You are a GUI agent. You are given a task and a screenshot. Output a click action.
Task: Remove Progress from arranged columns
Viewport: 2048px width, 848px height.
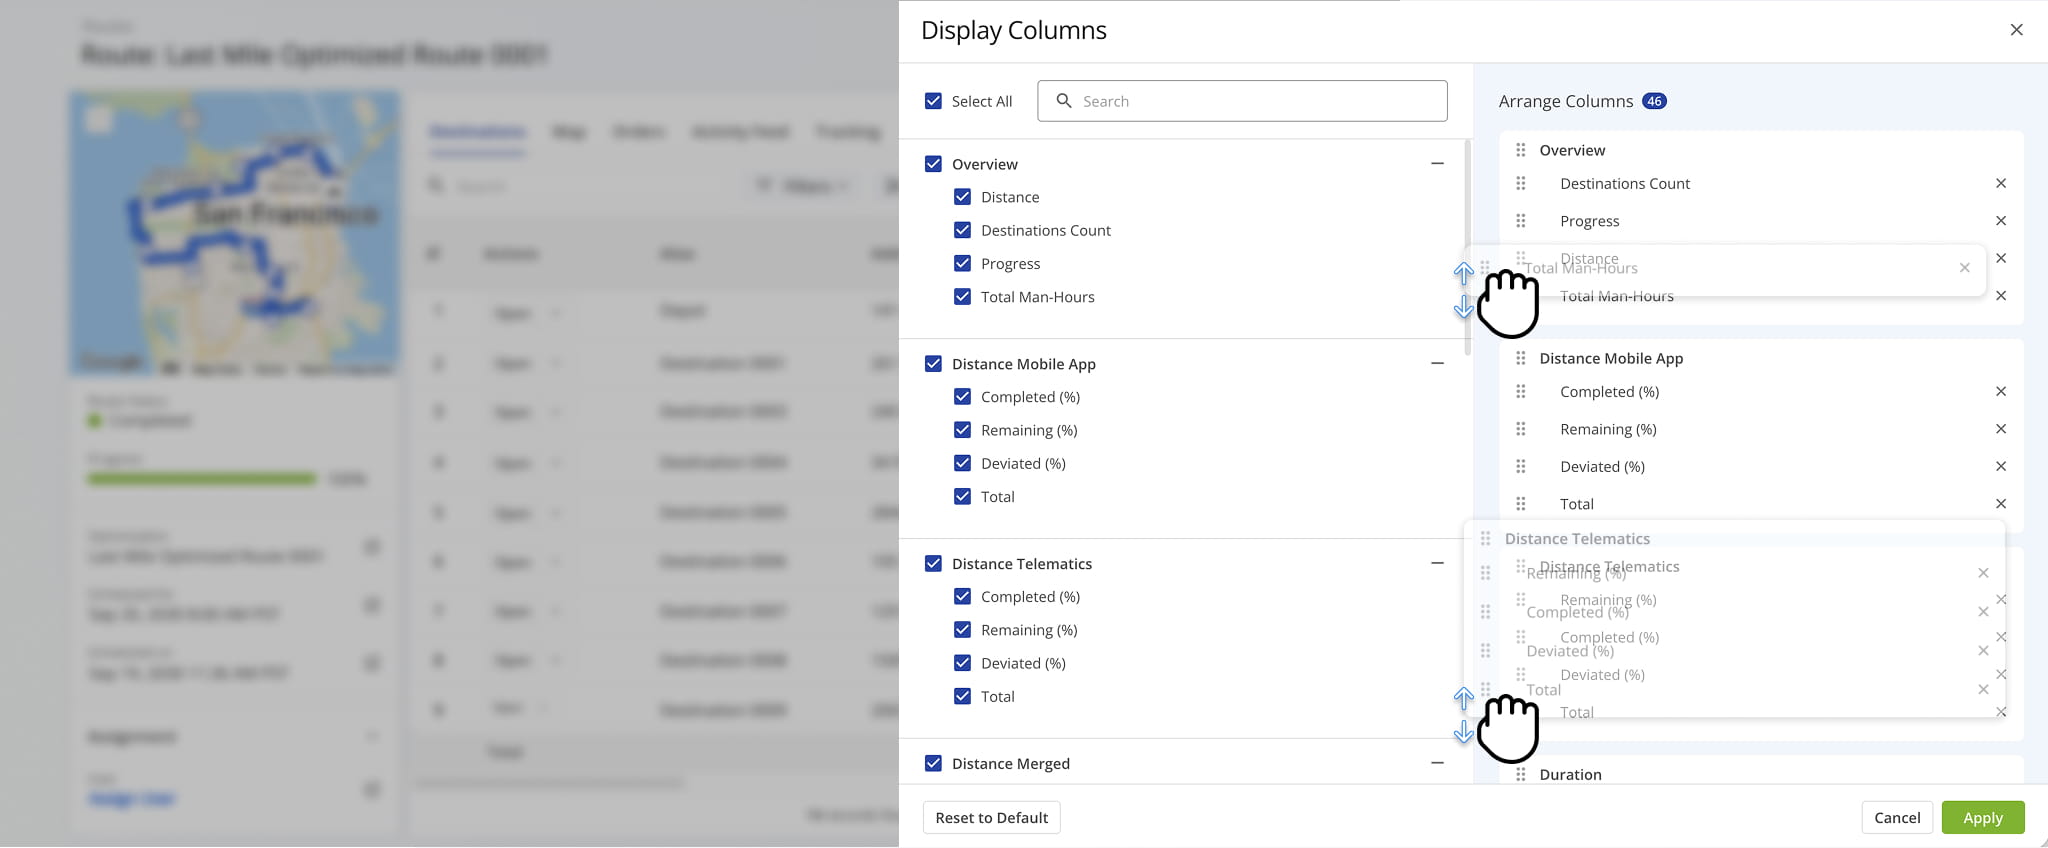[x=2001, y=221]
